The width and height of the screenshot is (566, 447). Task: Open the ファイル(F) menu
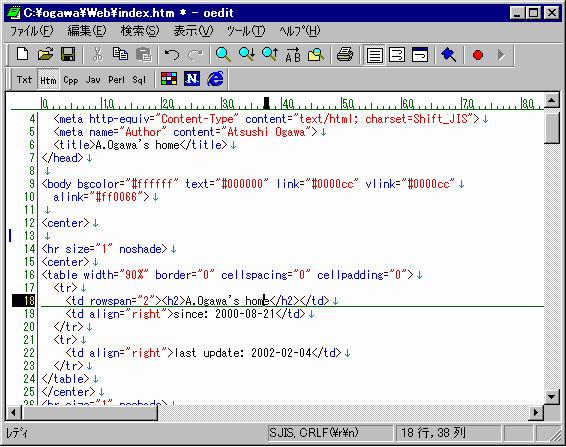click(x=32, y=31)
